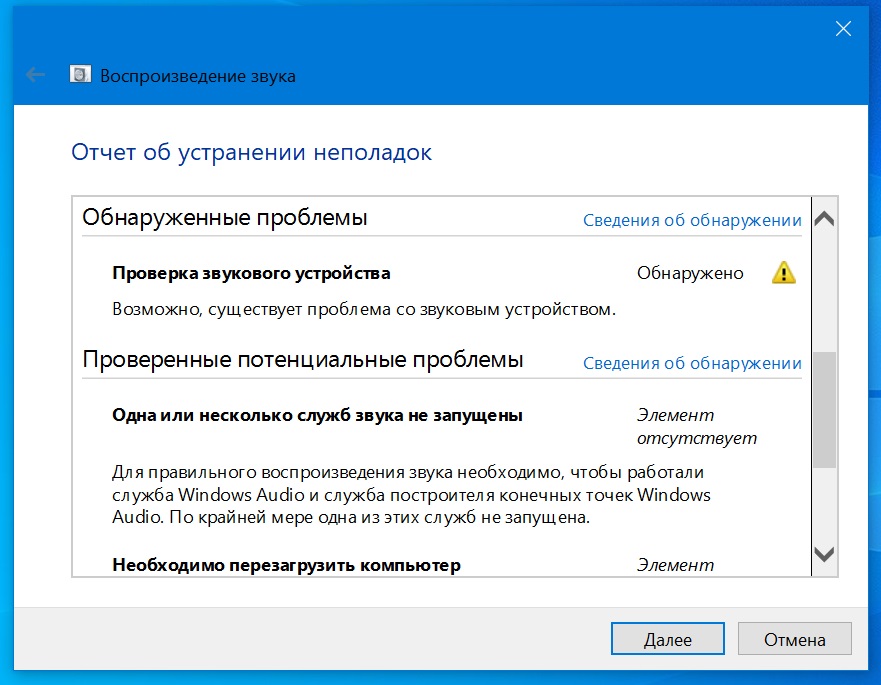Select Одна или несколько служб звука не запущены
Image resolution: width=881 pixels, height=685 pixels.
(317, 415)
